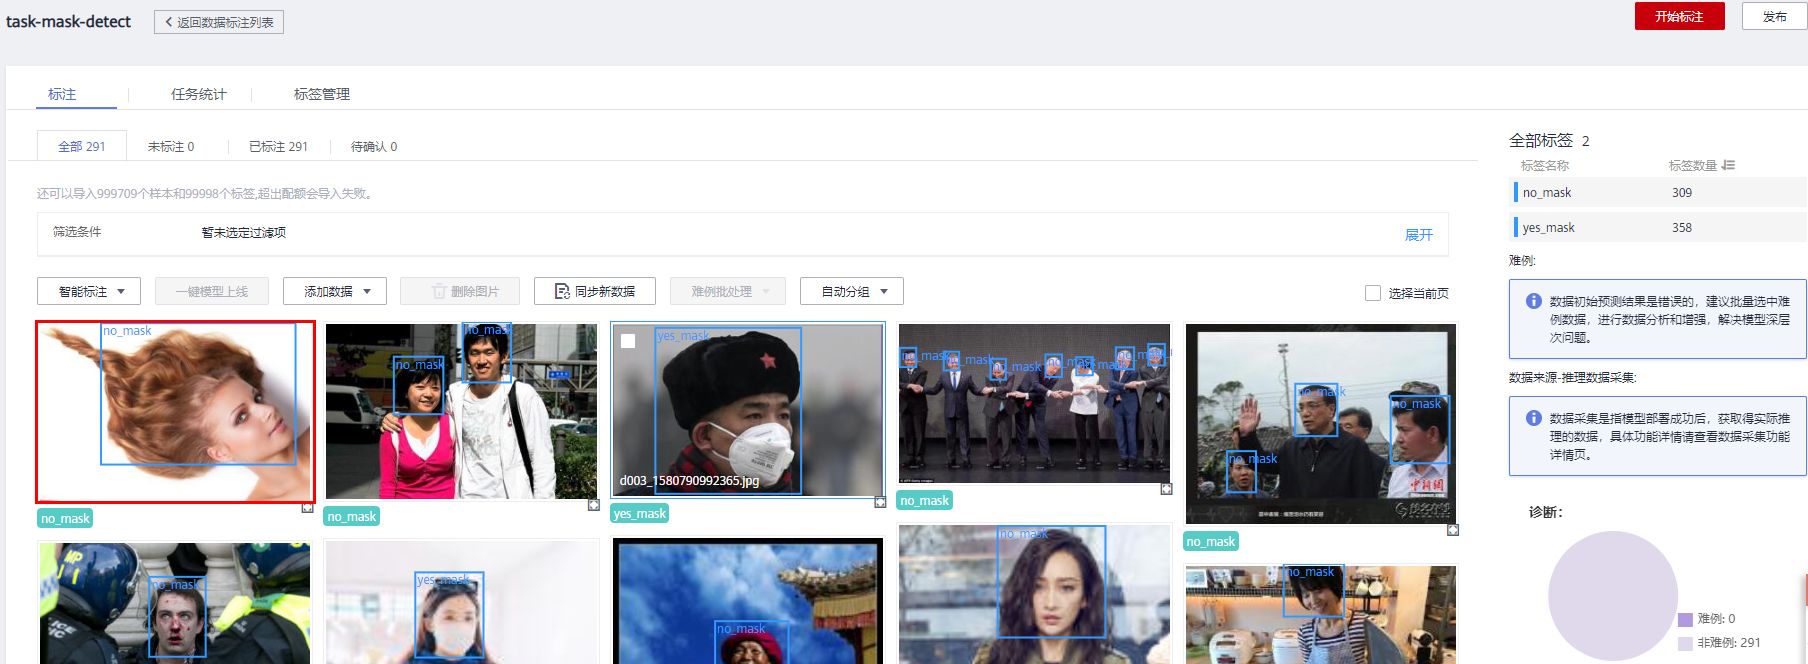Check the checkbox on d003 mask image
The image size is (1808, 664).
[628, 341]
